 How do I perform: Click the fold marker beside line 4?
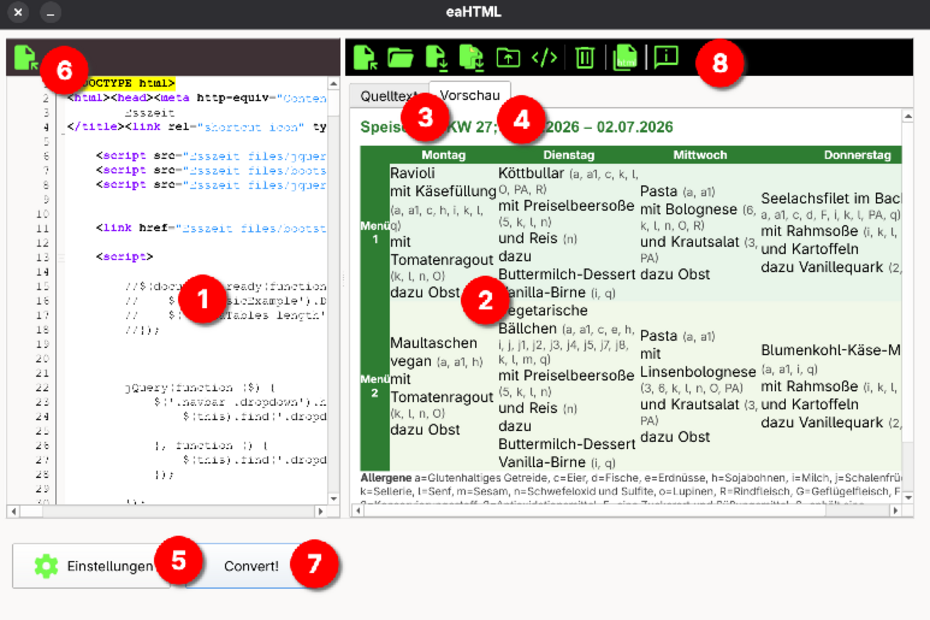click(x=62, y=133)
